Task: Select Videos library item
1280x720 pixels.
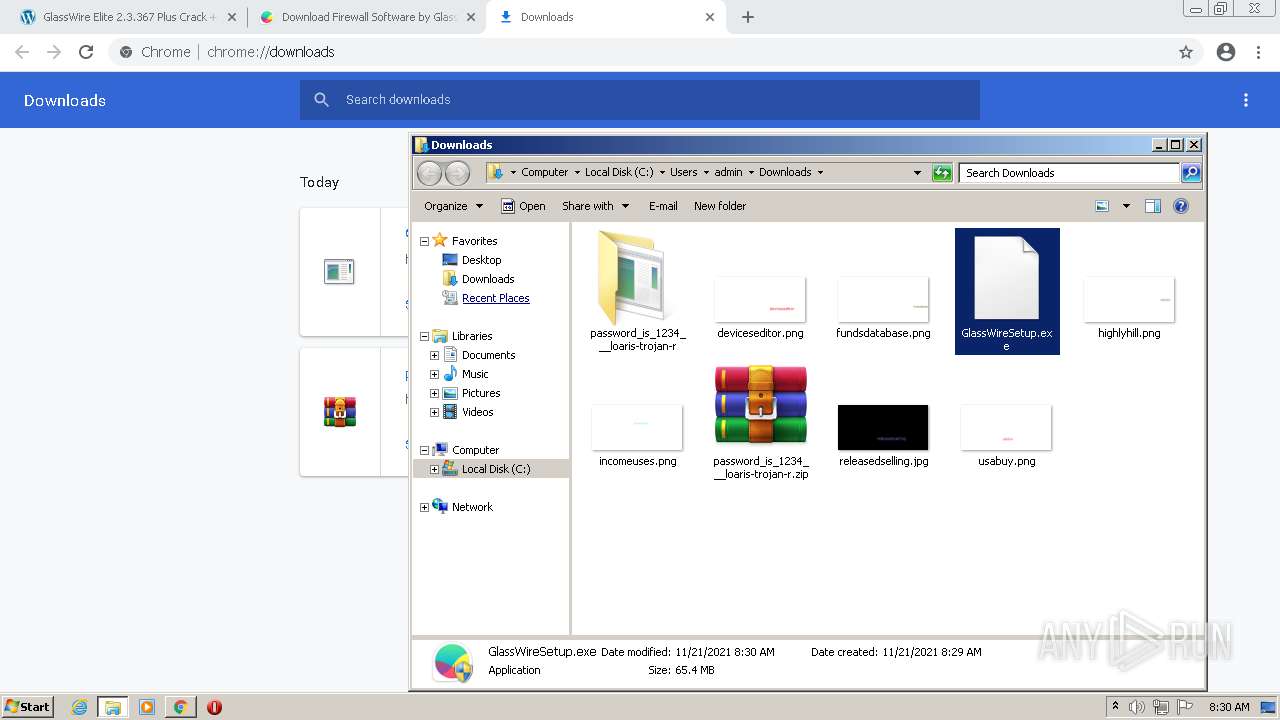Action: [x=477, y=412]
